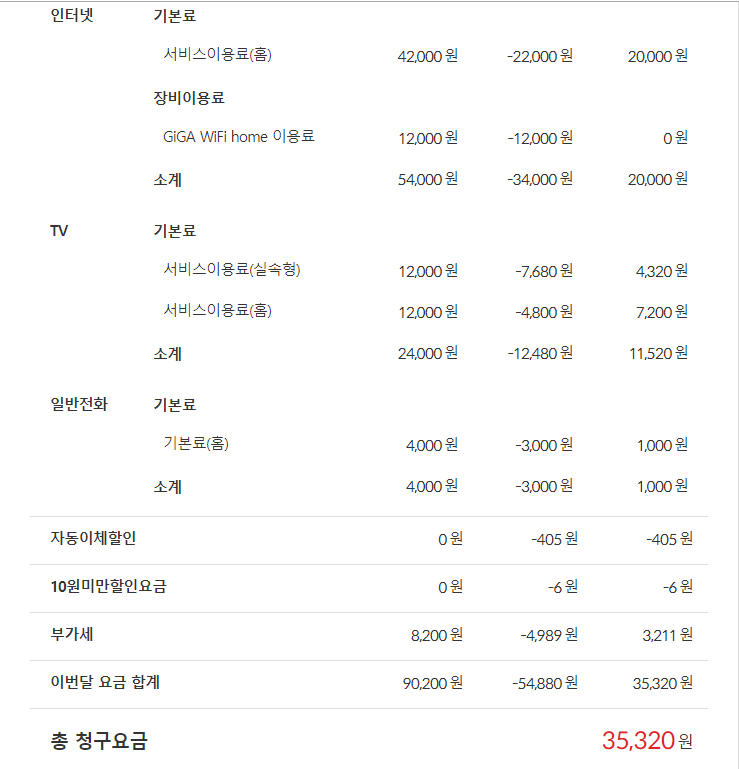Select the 90,200 원 monthly total
The height and width of the screenshot is (769, 739).
coord(432,684)
